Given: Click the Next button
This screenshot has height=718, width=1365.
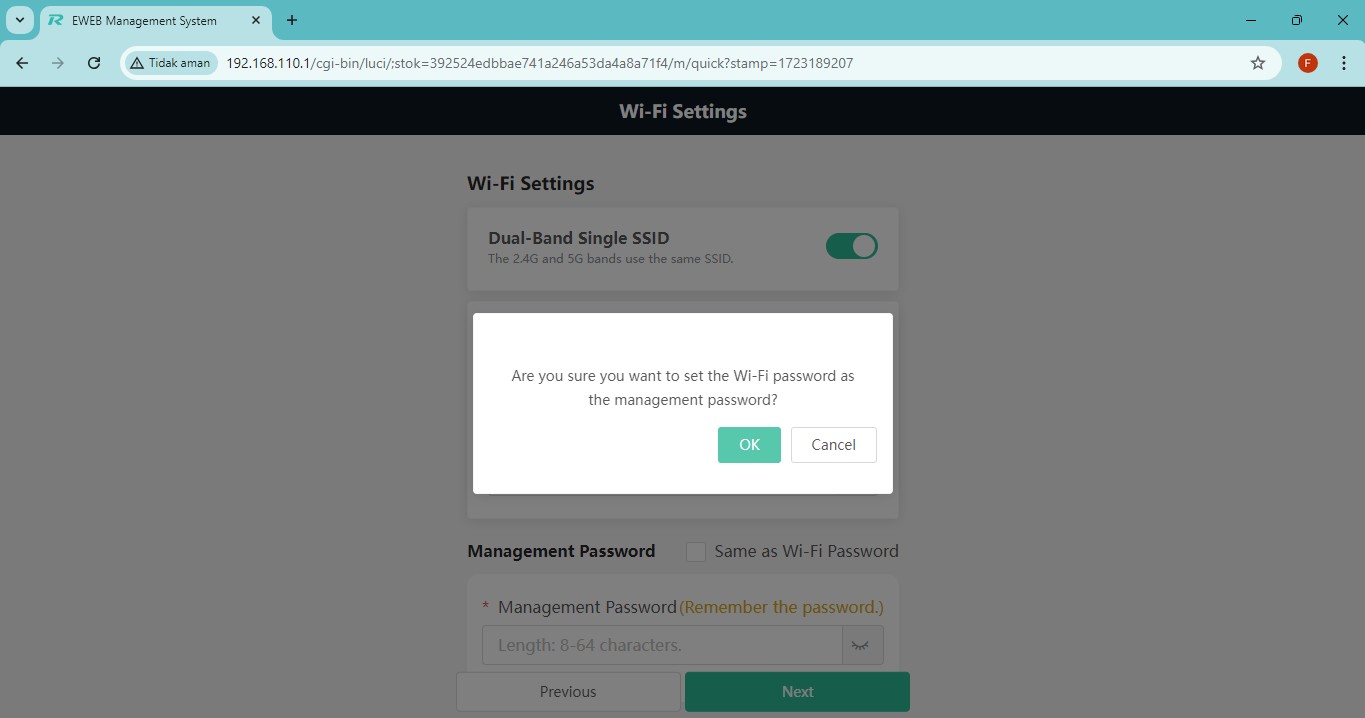Looking at the screenshot, I should (797, 692).
